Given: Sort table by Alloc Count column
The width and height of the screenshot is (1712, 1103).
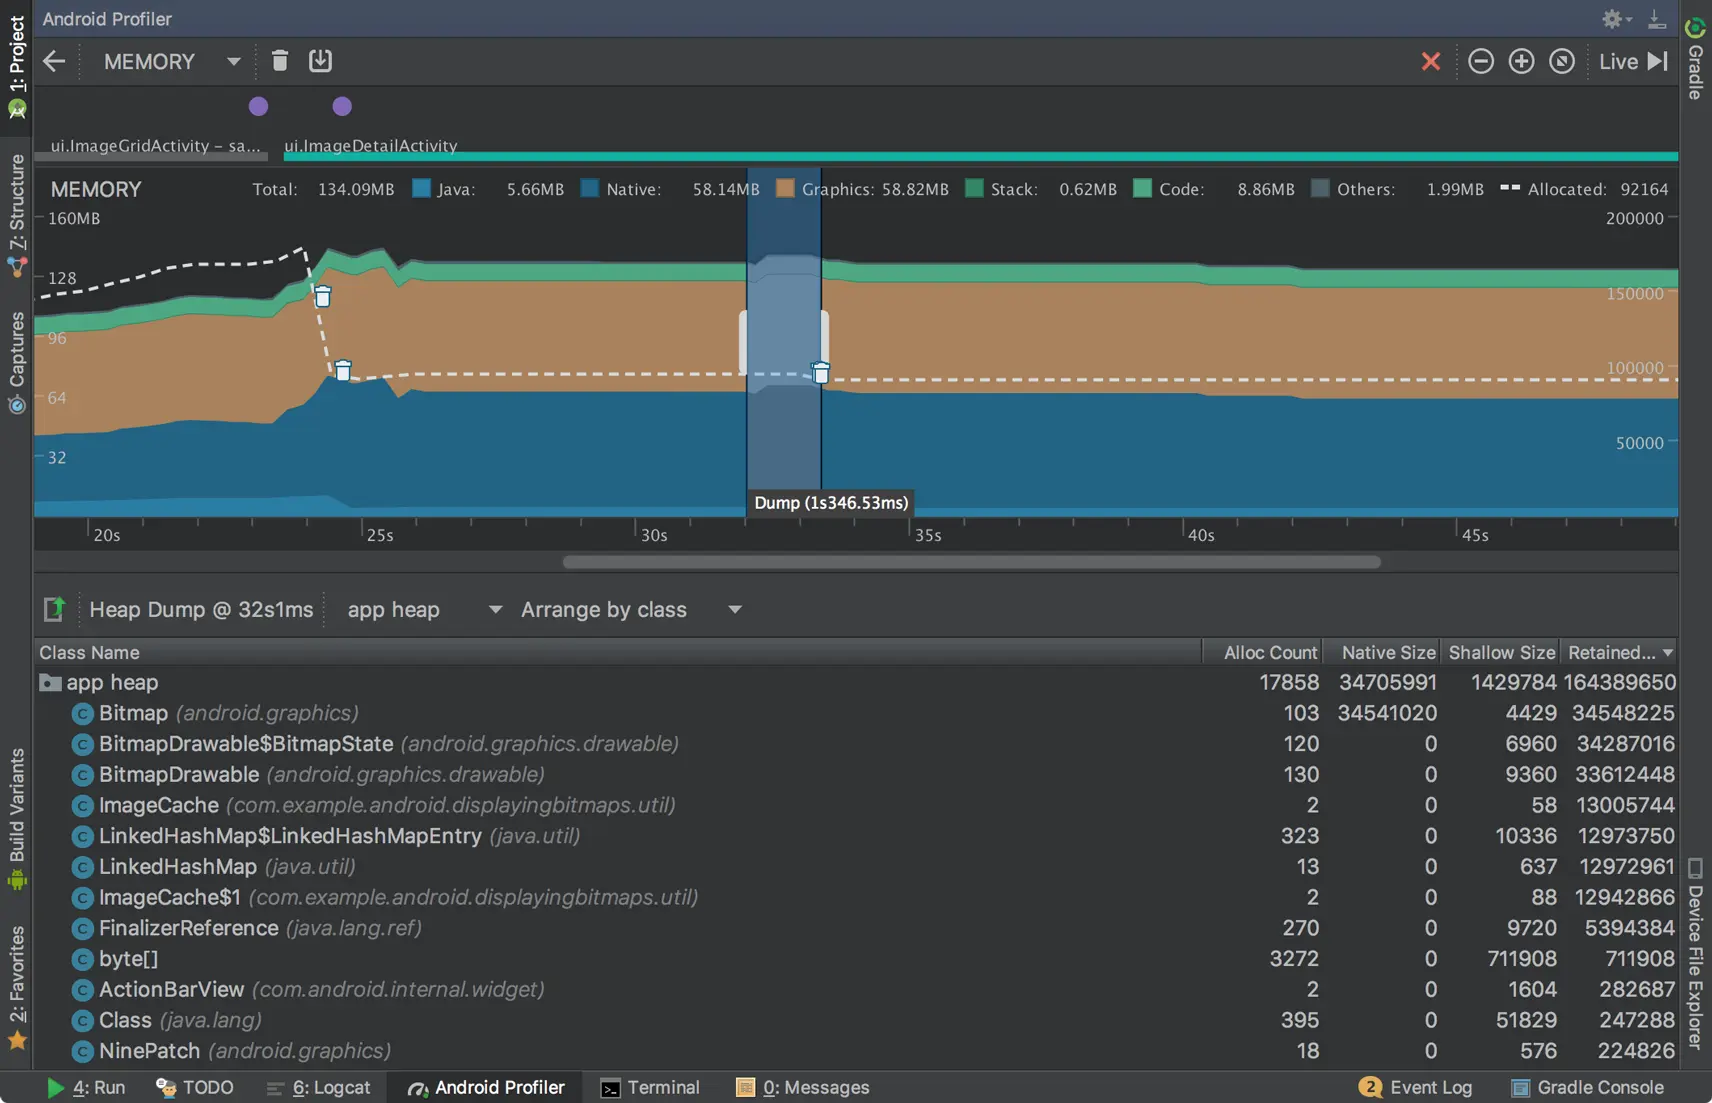Looking at the screenshot, I should coord(1269,652).
